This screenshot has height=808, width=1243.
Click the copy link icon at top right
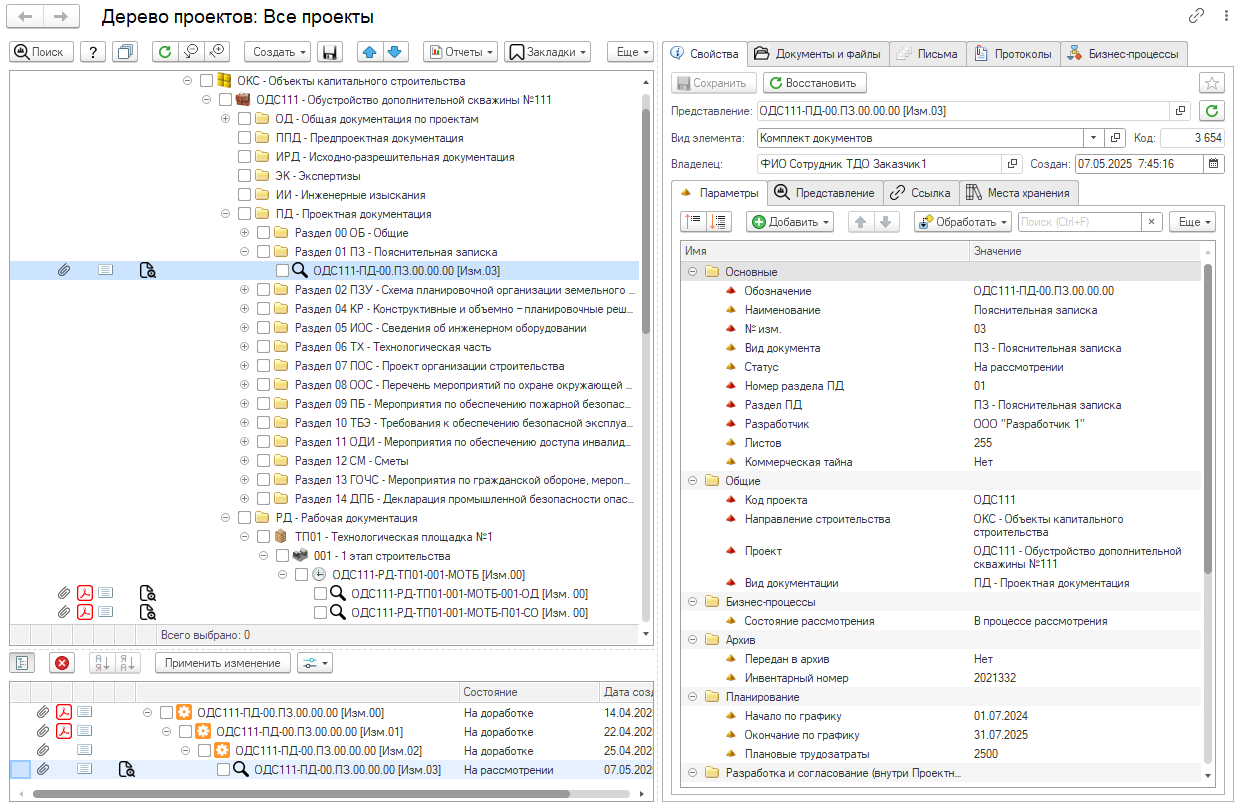1196,16
